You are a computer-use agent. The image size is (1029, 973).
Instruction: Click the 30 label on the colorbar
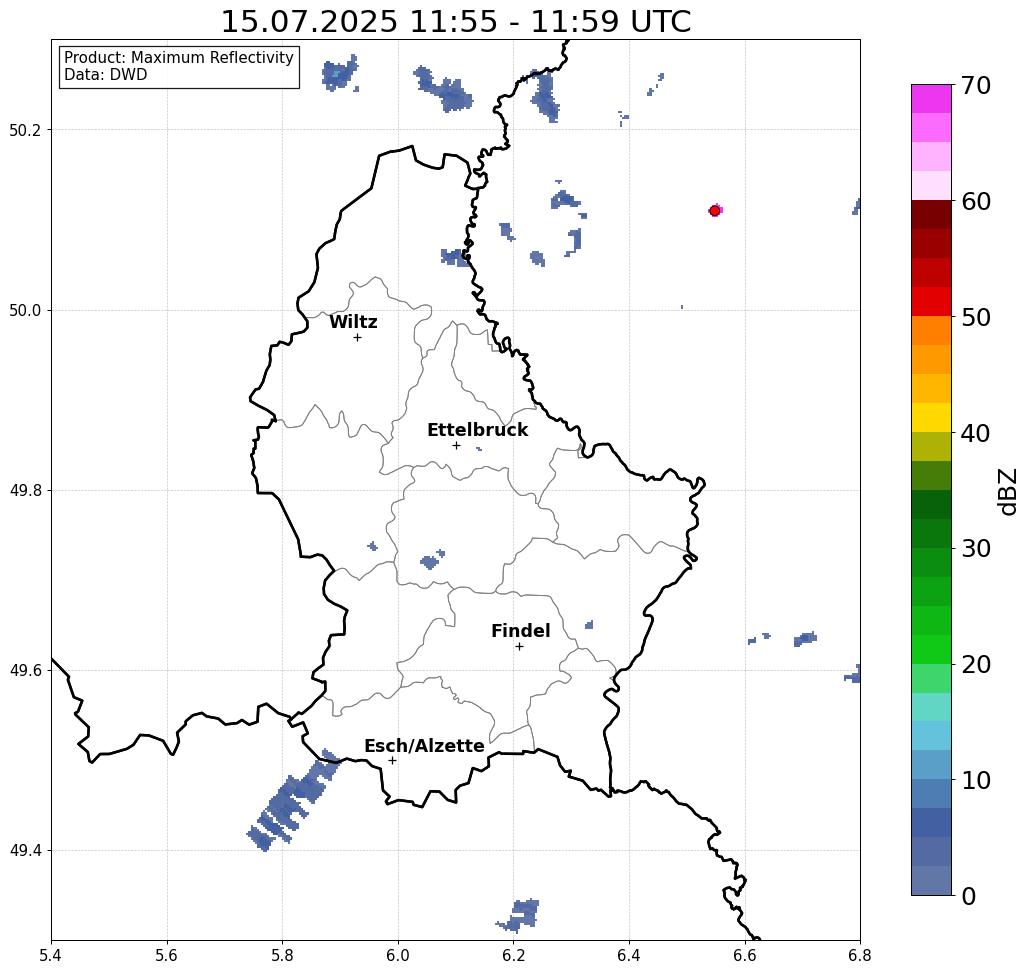pyautogui.click(x=975, y=549)
